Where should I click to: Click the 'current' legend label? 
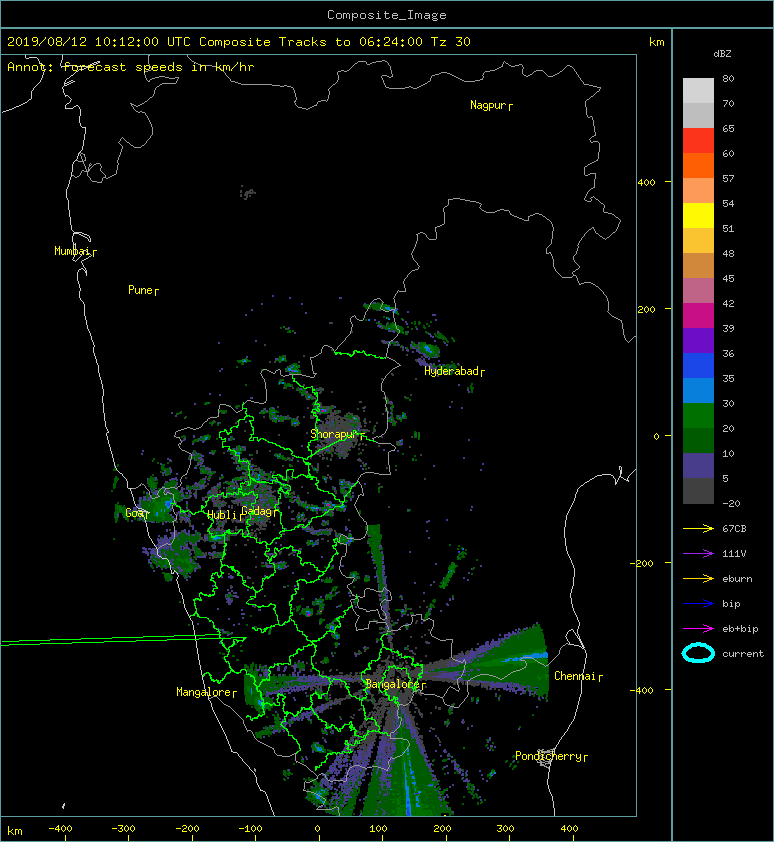pyautogui.click(x=743, y=654)
